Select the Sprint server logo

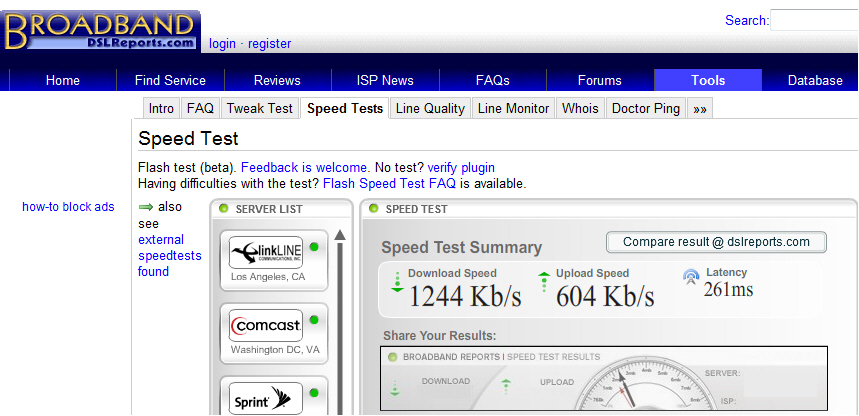point(266,398)
